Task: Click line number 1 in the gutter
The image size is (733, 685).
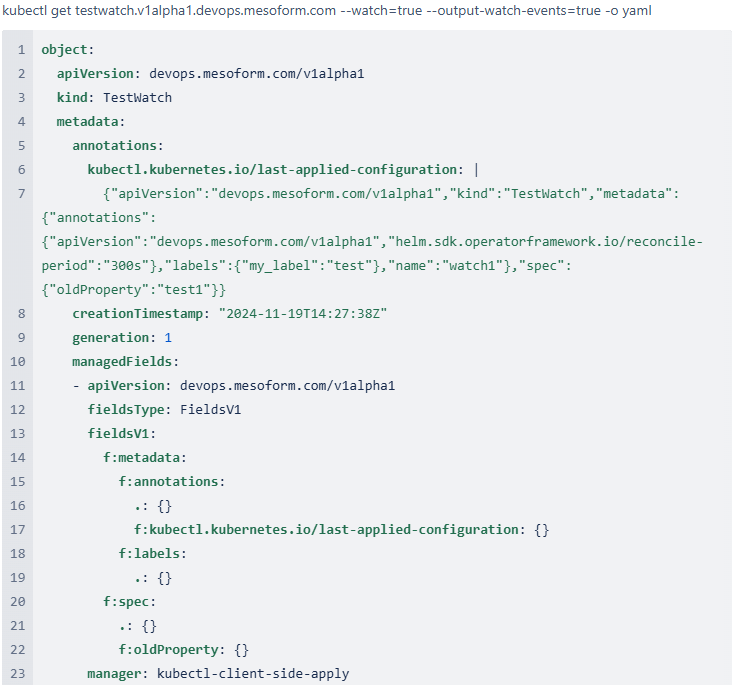Action: (x=21, y=50)
